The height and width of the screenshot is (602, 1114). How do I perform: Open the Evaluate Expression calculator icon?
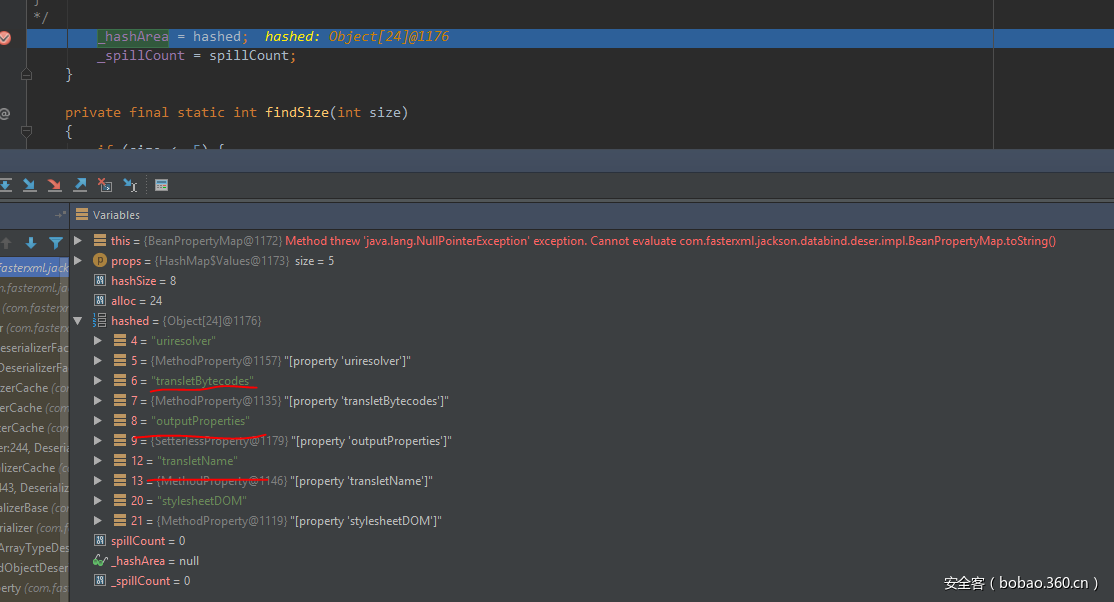[x=161, y=185]
